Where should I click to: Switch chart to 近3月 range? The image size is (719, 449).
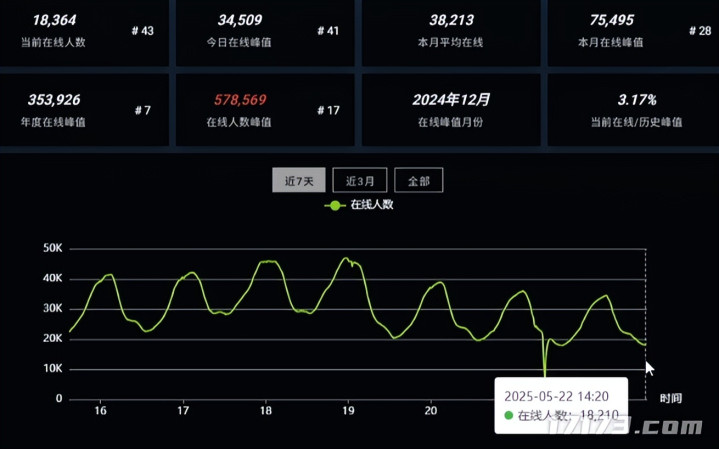360,180
